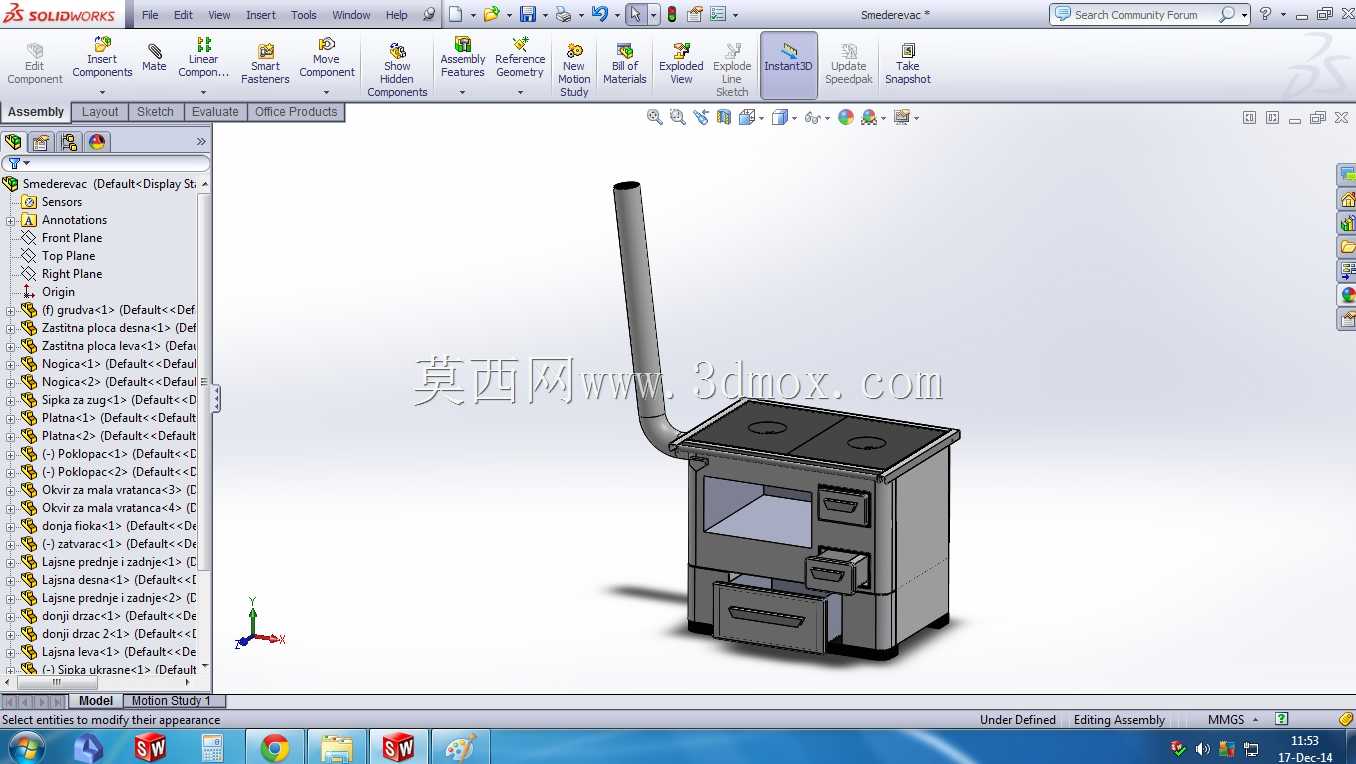Click the Help question mark button
1356x764 pixels.
click(x=1266, y=14)
